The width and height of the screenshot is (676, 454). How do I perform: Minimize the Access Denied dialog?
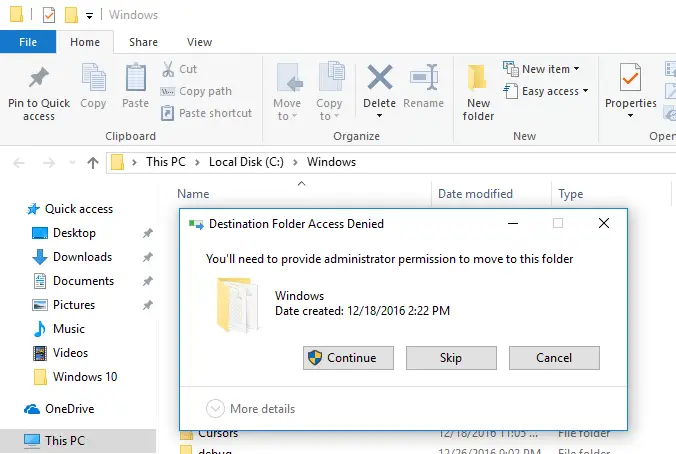513,223
